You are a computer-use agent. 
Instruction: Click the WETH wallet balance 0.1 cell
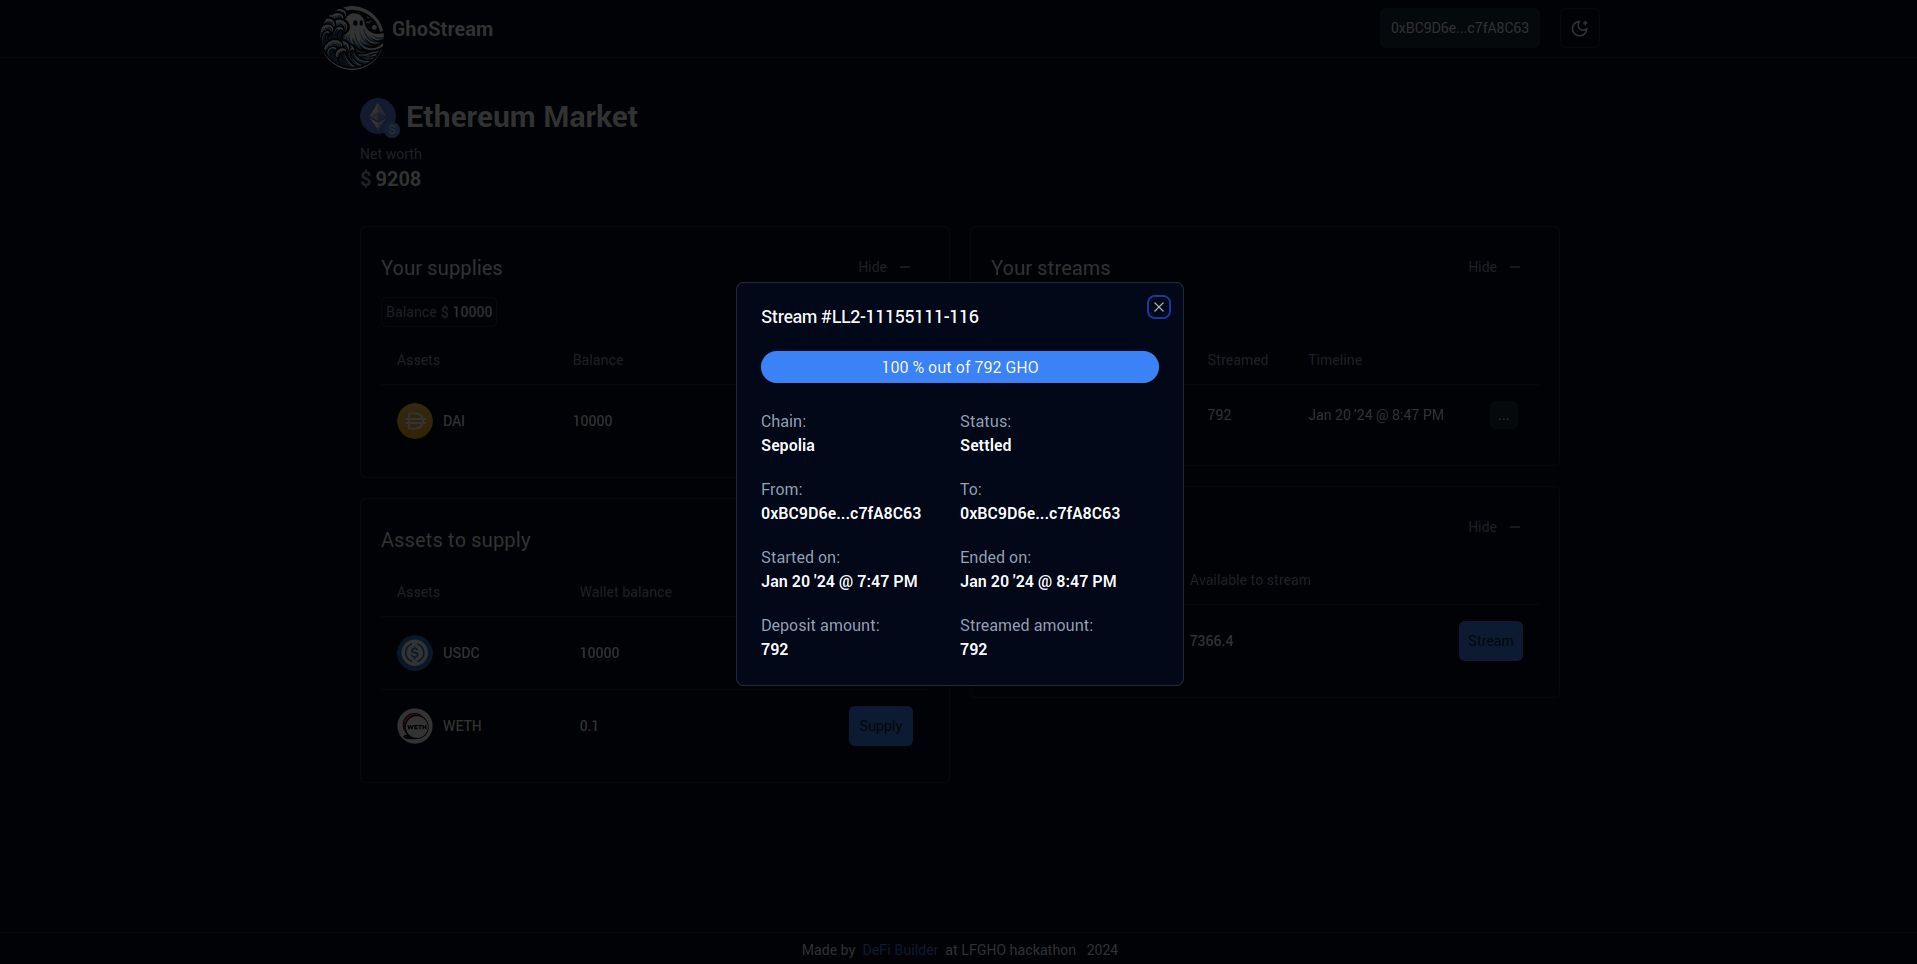pos(588,726)
